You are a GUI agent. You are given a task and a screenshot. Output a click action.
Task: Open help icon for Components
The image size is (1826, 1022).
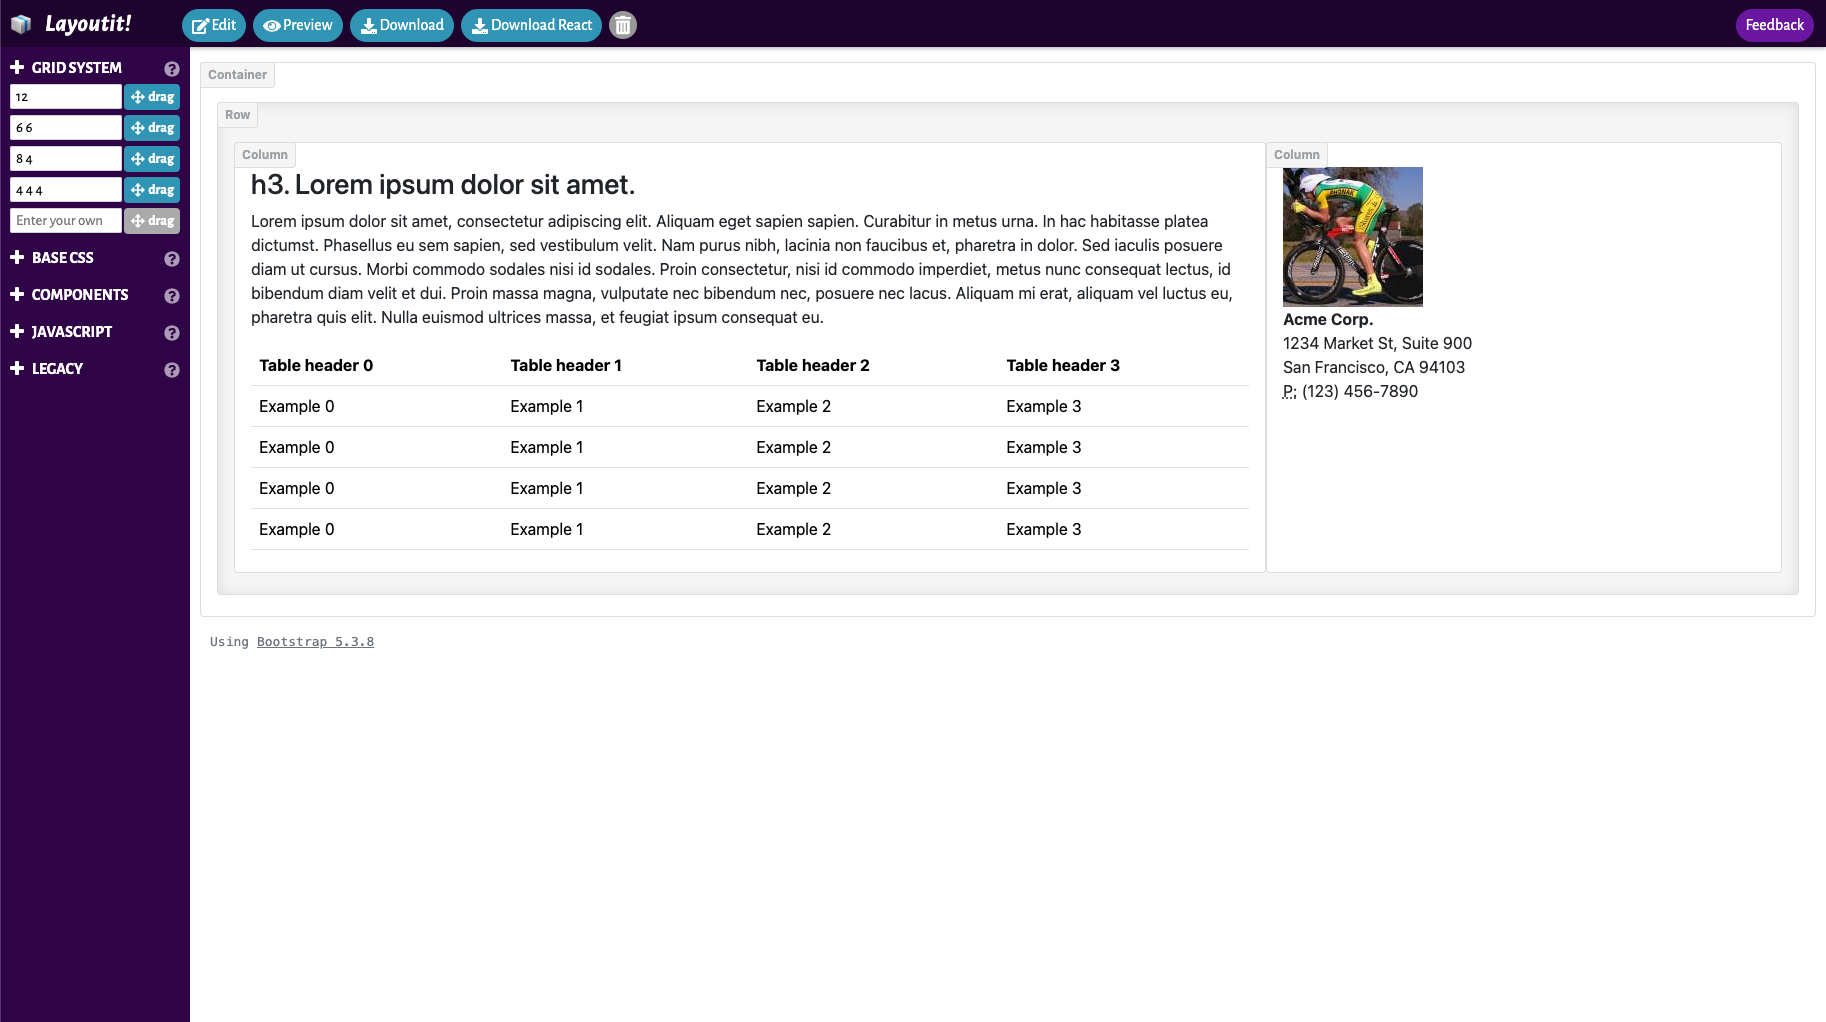[172, 296]
